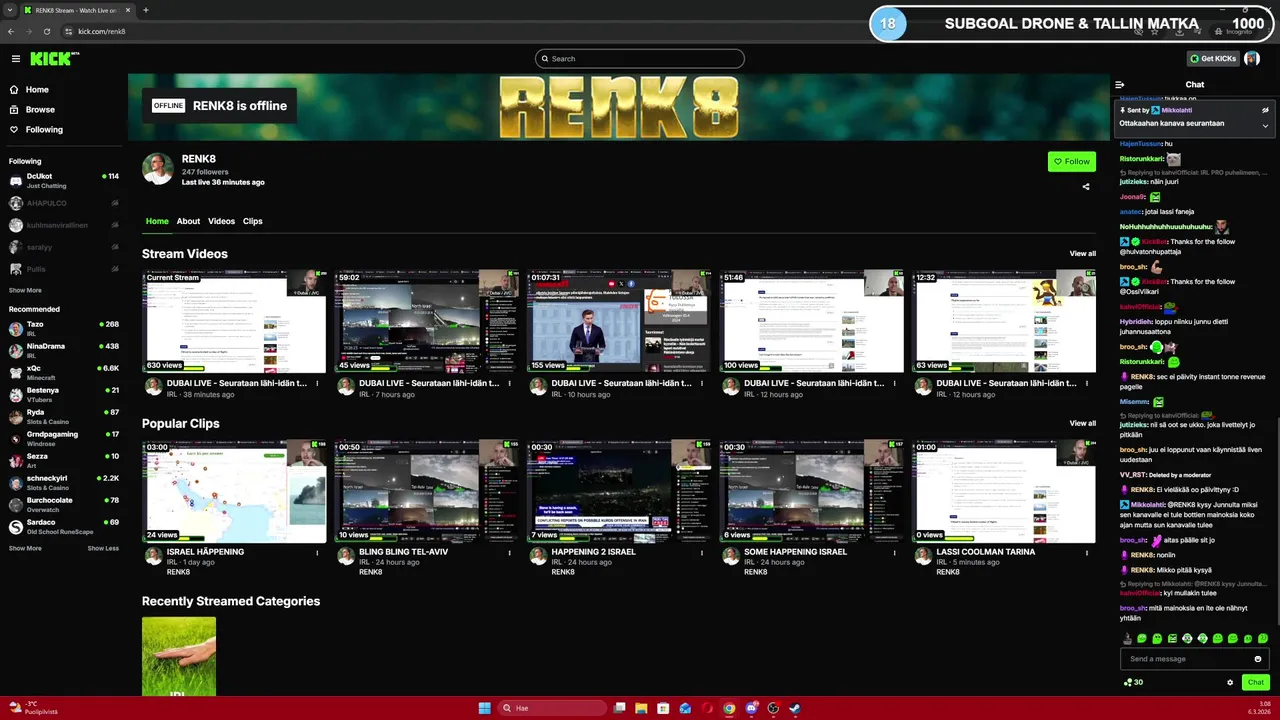This screenshot has height=720, width=1280.
Task: Send message with Chat button
Action: coord(1255,683)
